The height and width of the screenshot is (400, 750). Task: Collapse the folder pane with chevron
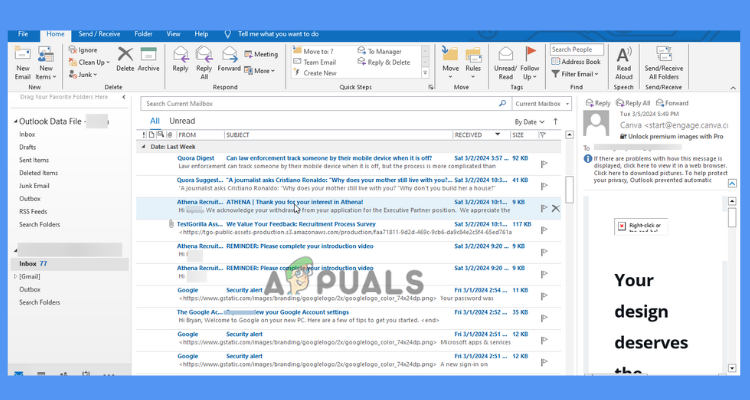tap(124, 97)
